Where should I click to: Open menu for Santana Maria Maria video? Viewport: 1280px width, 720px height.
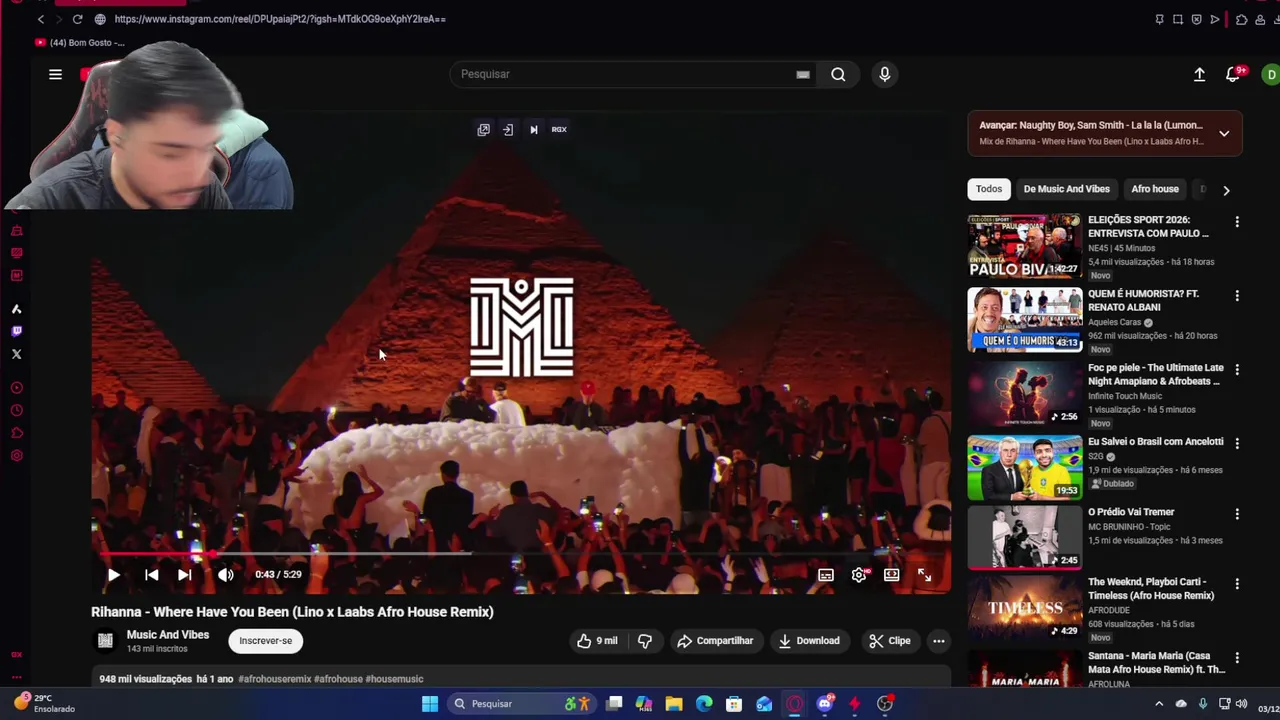click(1237, 658)
